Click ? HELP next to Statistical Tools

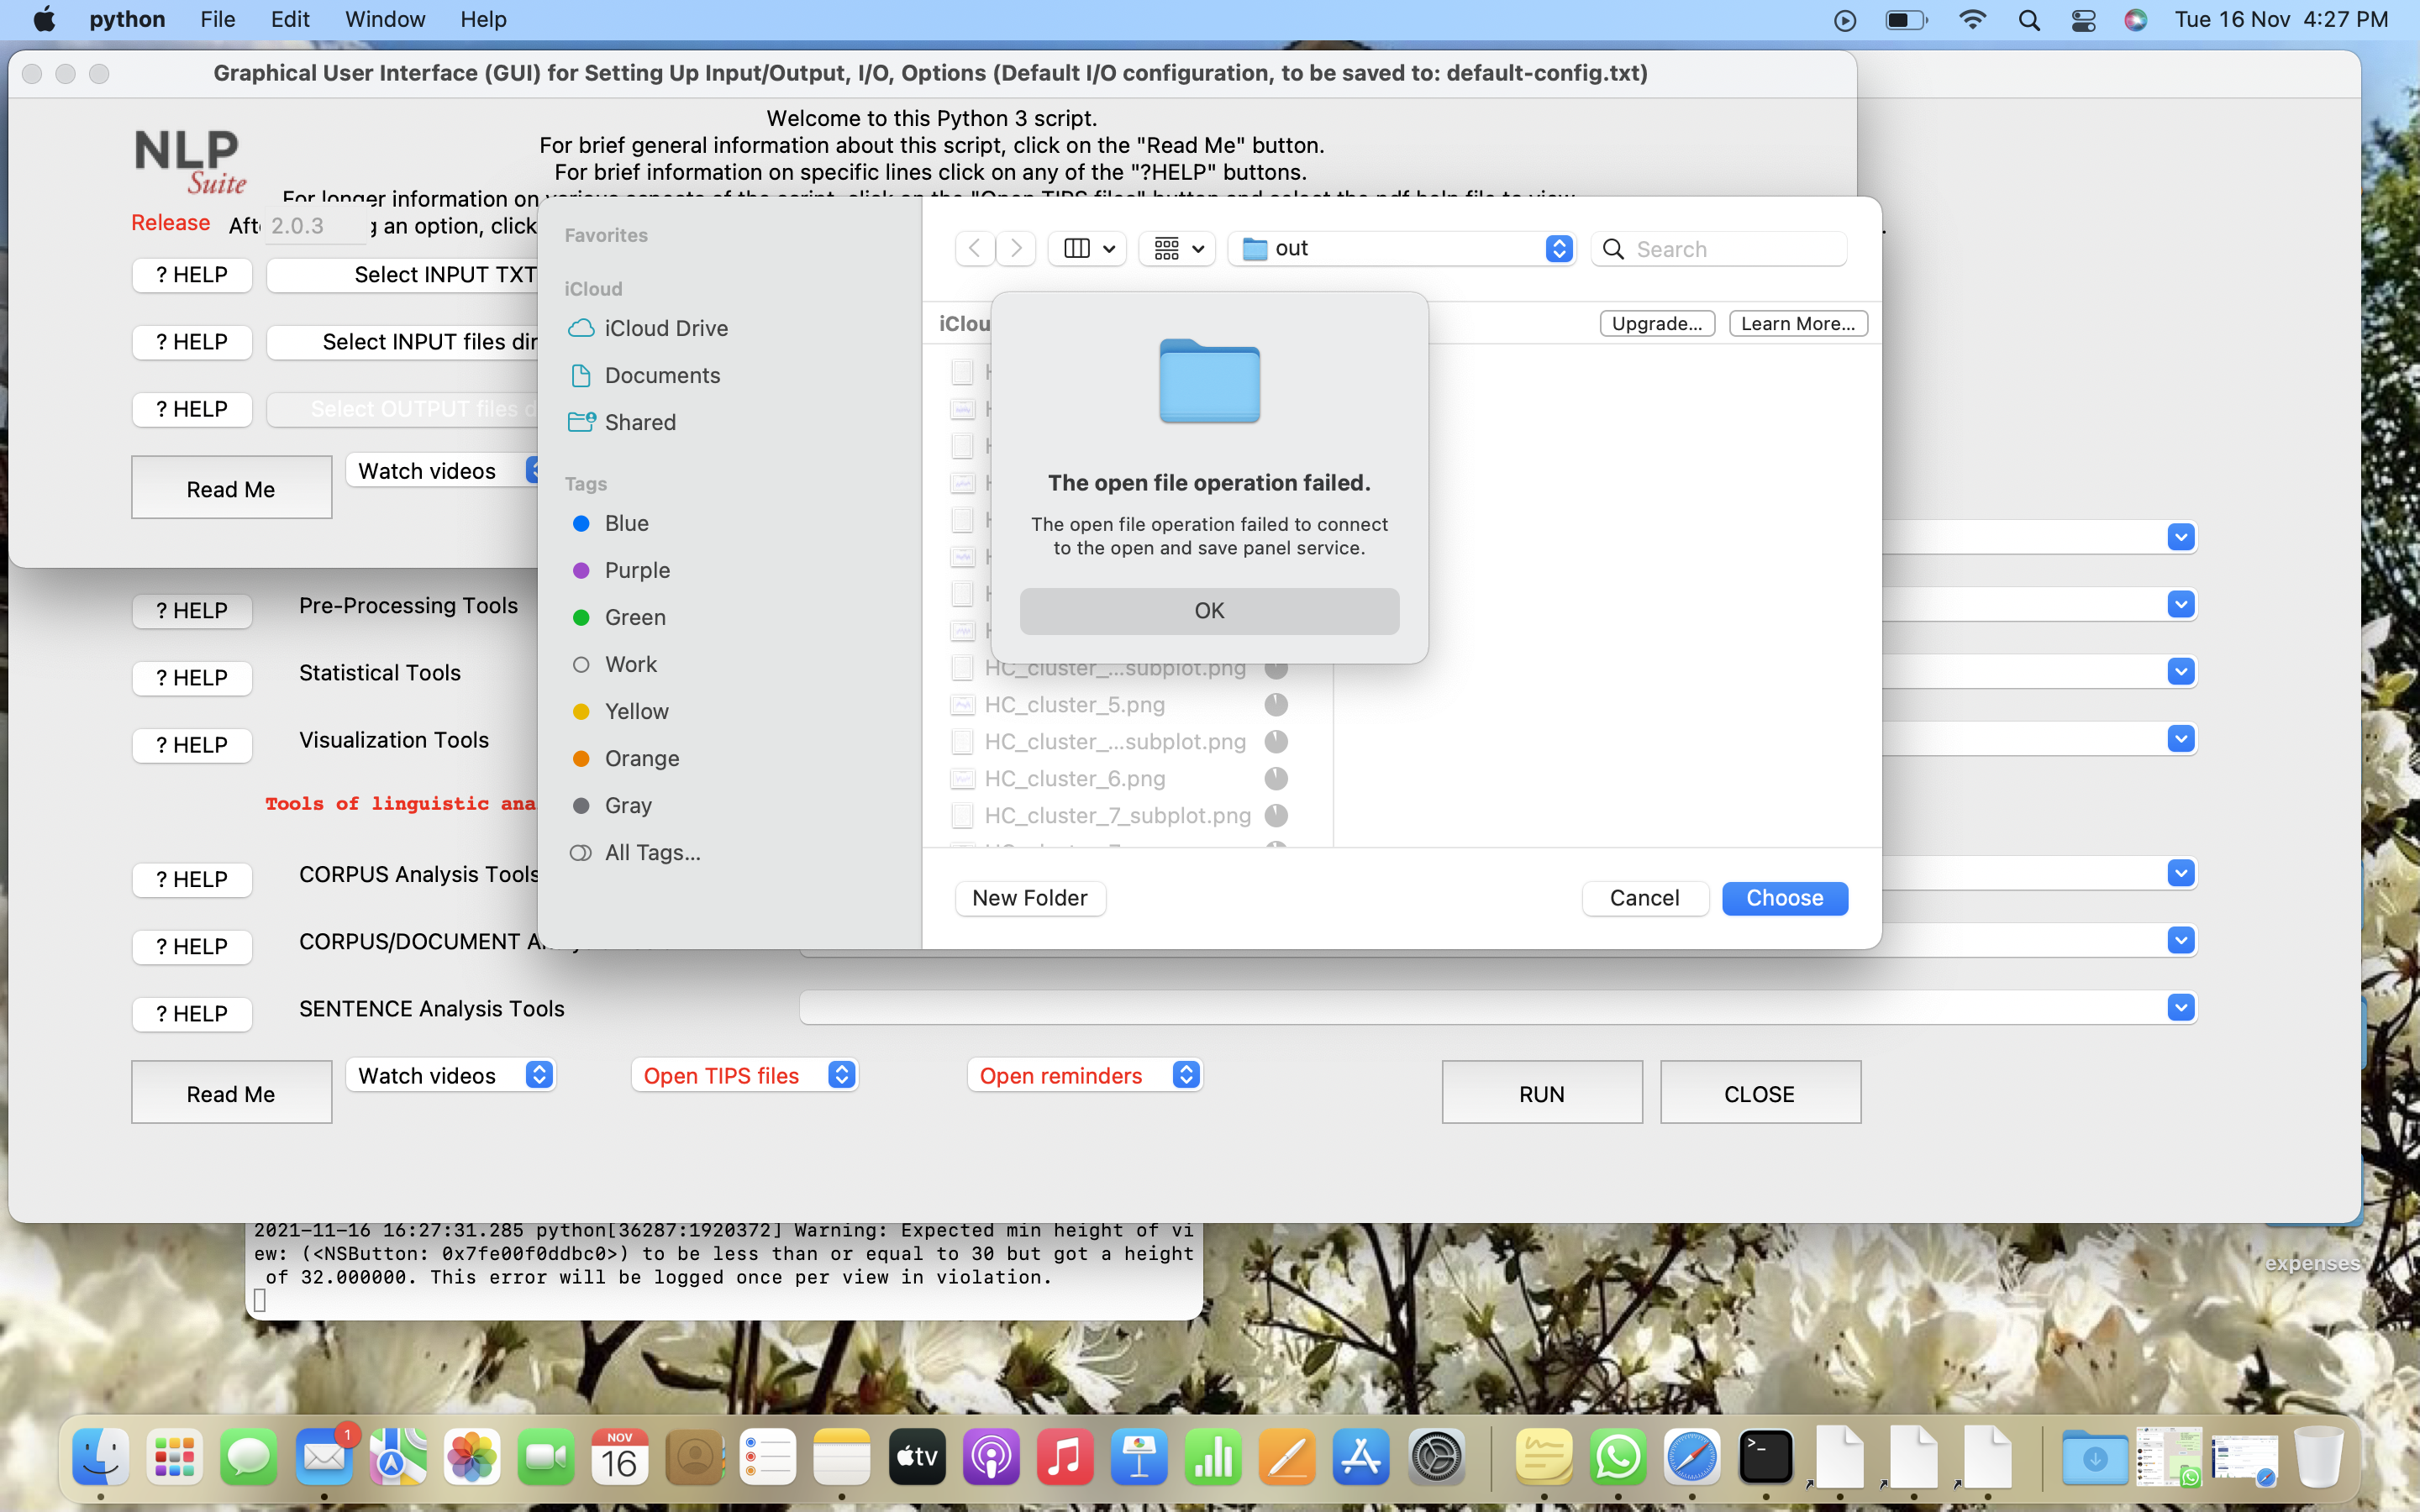coord(191,677)
